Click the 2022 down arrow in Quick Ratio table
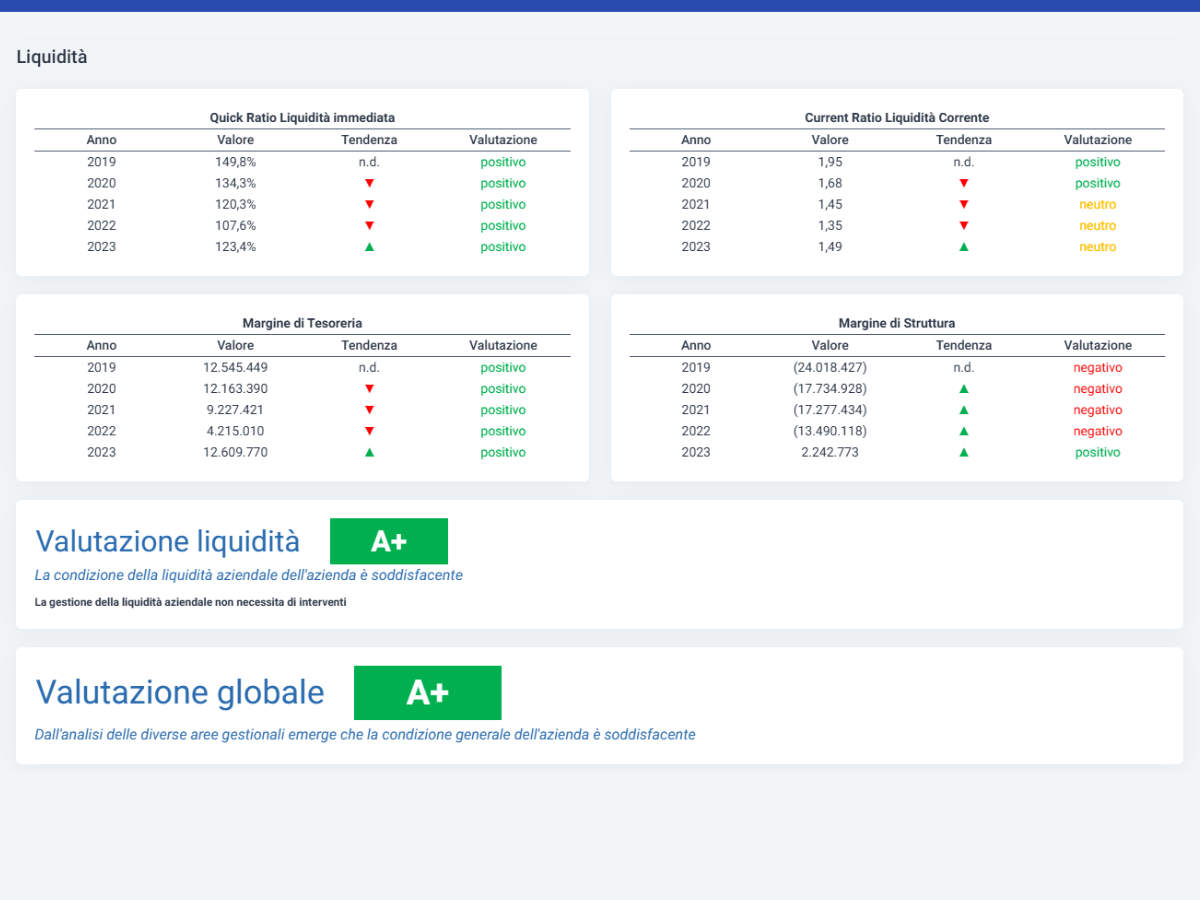This screenshot has width=1200, height=900. click(369, 226)
